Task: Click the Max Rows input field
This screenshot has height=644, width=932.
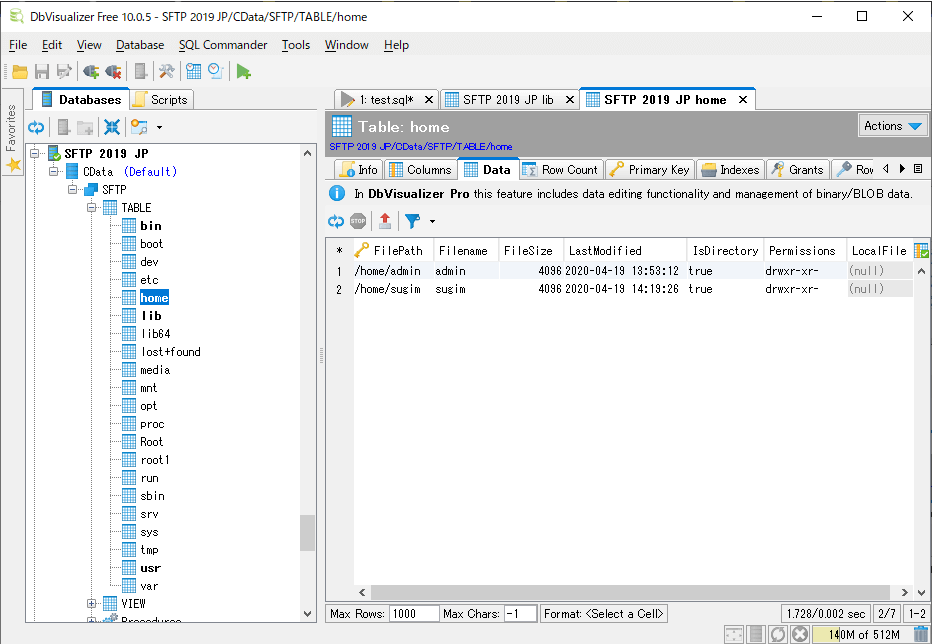Action: (x=412, y=613)
